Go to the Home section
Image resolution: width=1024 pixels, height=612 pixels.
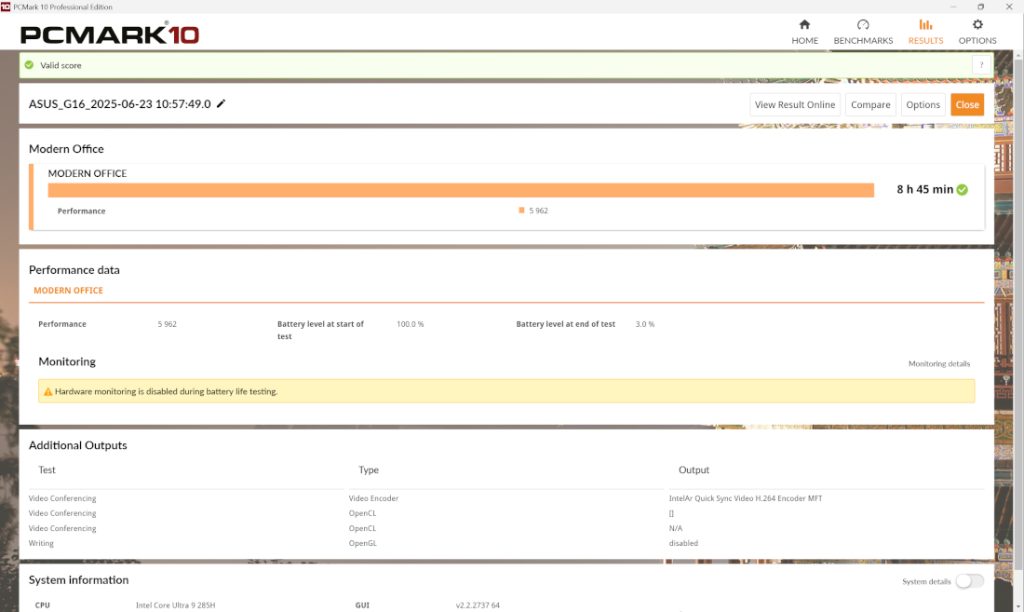(804, 25)
